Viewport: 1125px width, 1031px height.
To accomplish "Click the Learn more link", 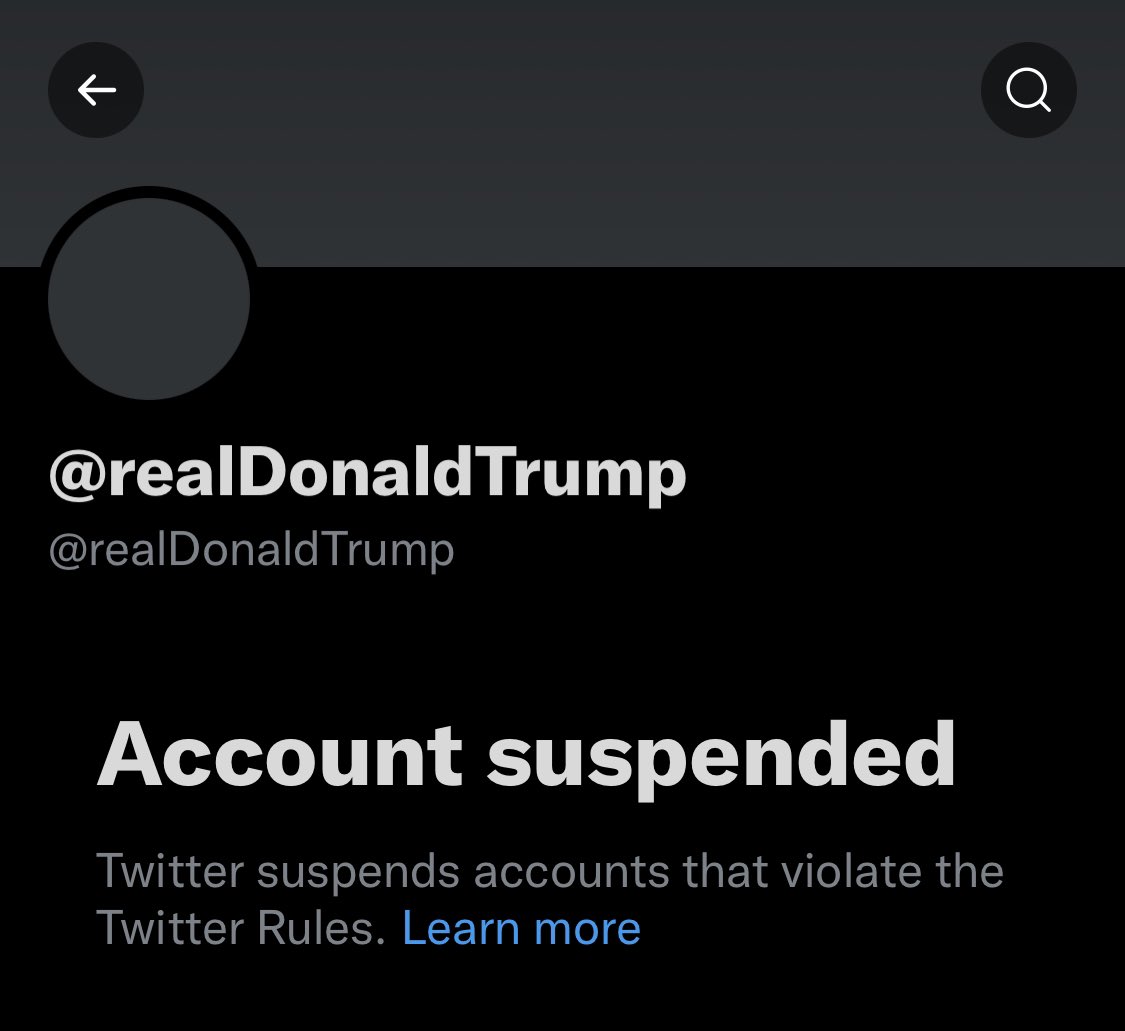I will pyautogui.click(x=522, y=928).
